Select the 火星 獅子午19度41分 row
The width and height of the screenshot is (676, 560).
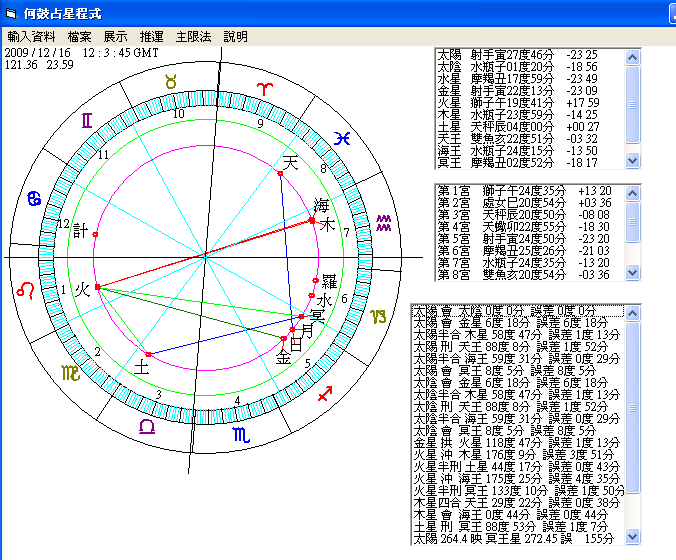coord(530,103)
